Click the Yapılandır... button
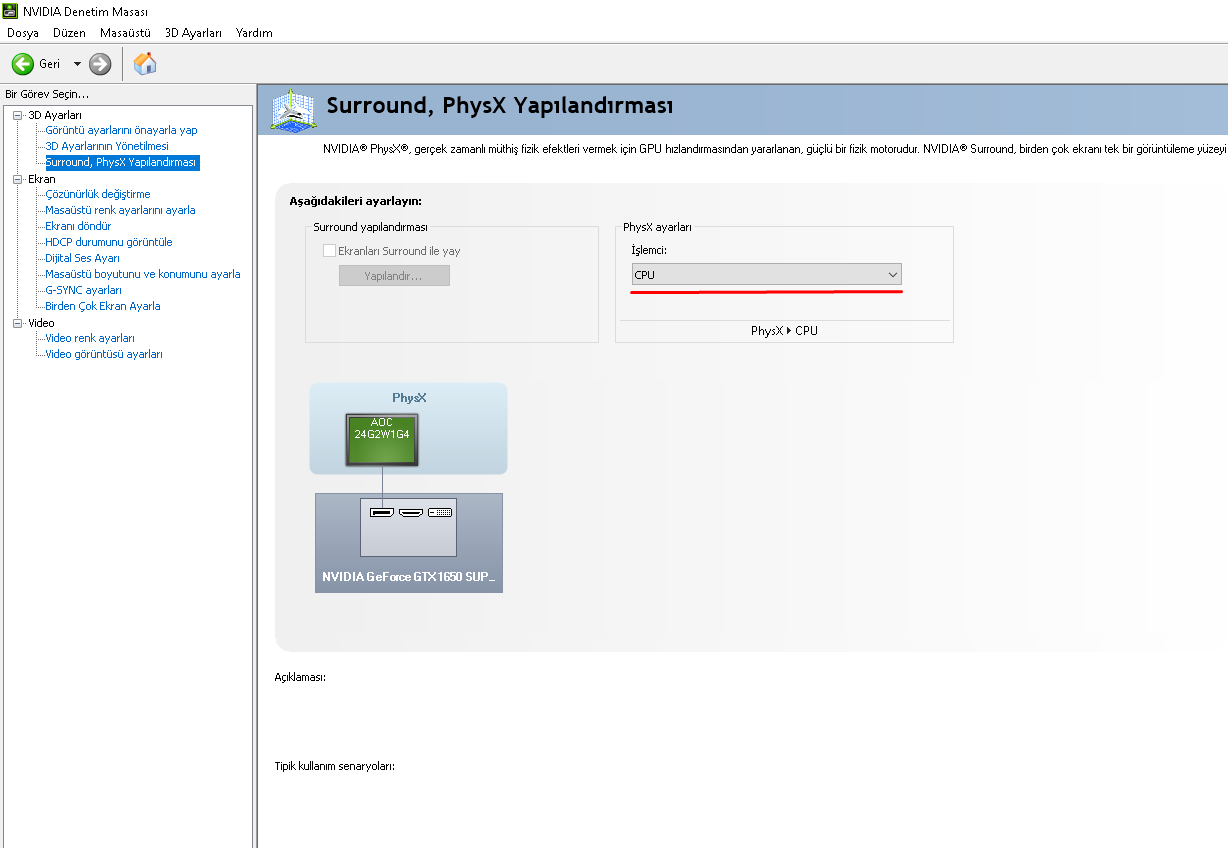1228x848 pixels. coord(394,276)
